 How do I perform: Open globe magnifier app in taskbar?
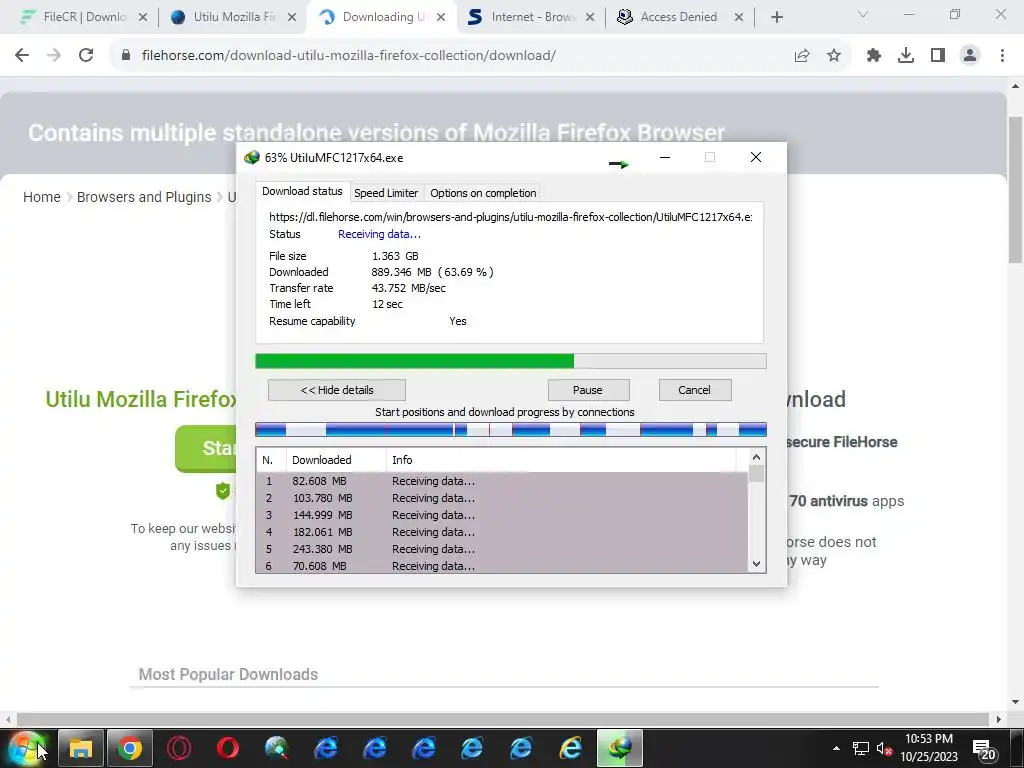coord(277,748)
